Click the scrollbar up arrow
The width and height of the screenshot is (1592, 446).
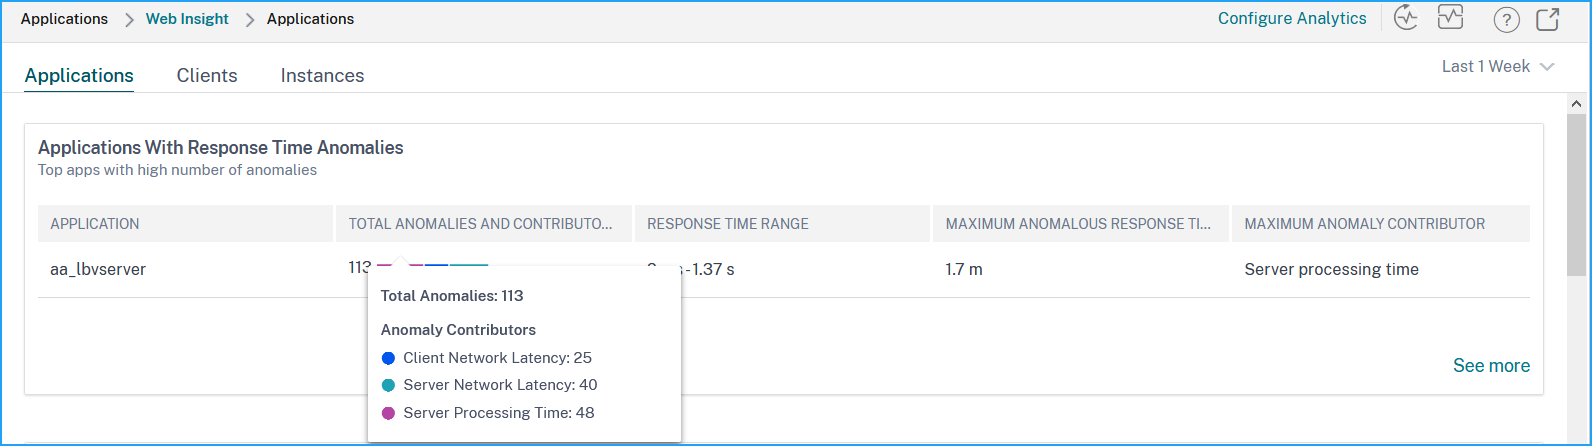pos(1576,104)
